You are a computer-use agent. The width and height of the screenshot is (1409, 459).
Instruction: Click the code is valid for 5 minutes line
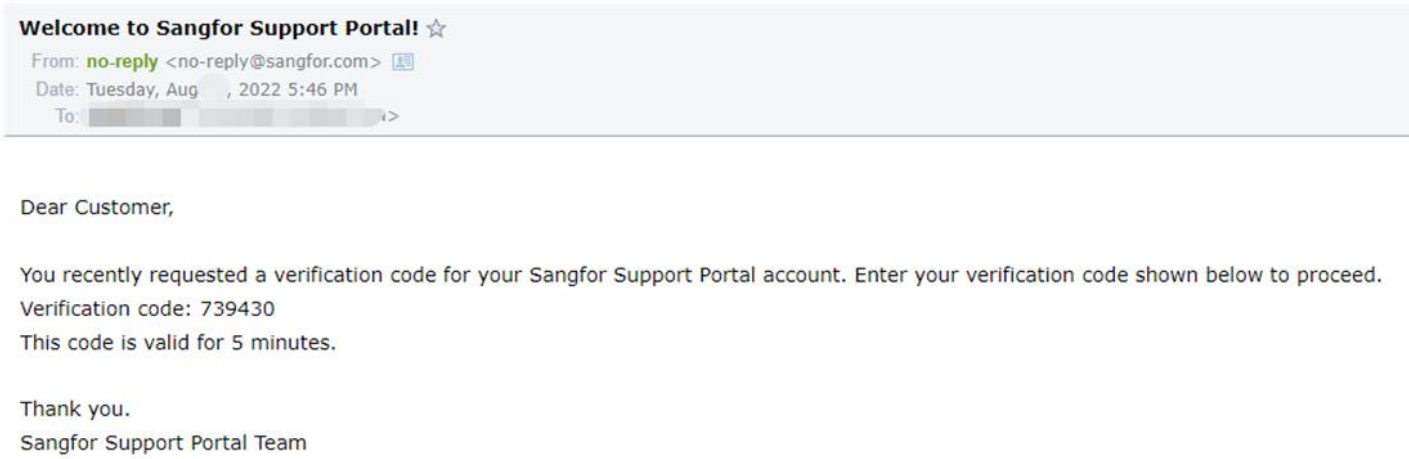[178, 341]
